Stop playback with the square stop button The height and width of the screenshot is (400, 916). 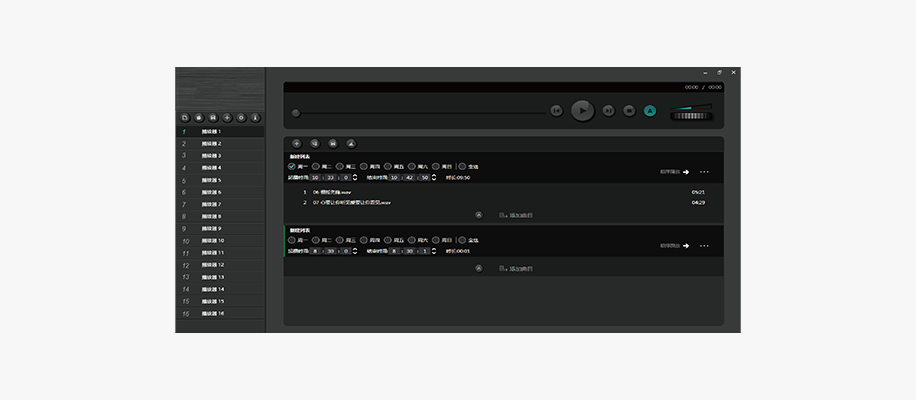click(x=629, y=111)
